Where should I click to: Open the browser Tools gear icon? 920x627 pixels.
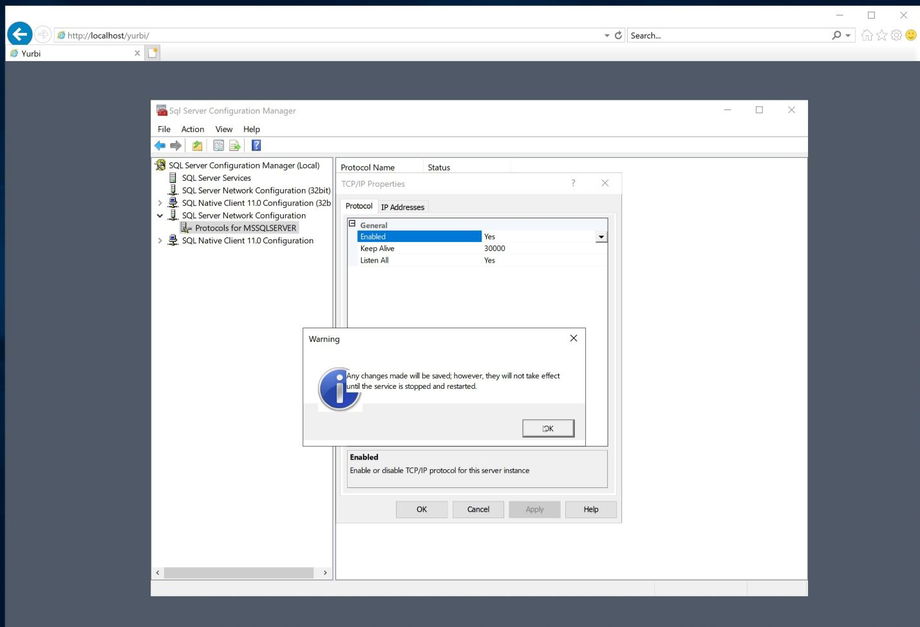pos(896,35)
